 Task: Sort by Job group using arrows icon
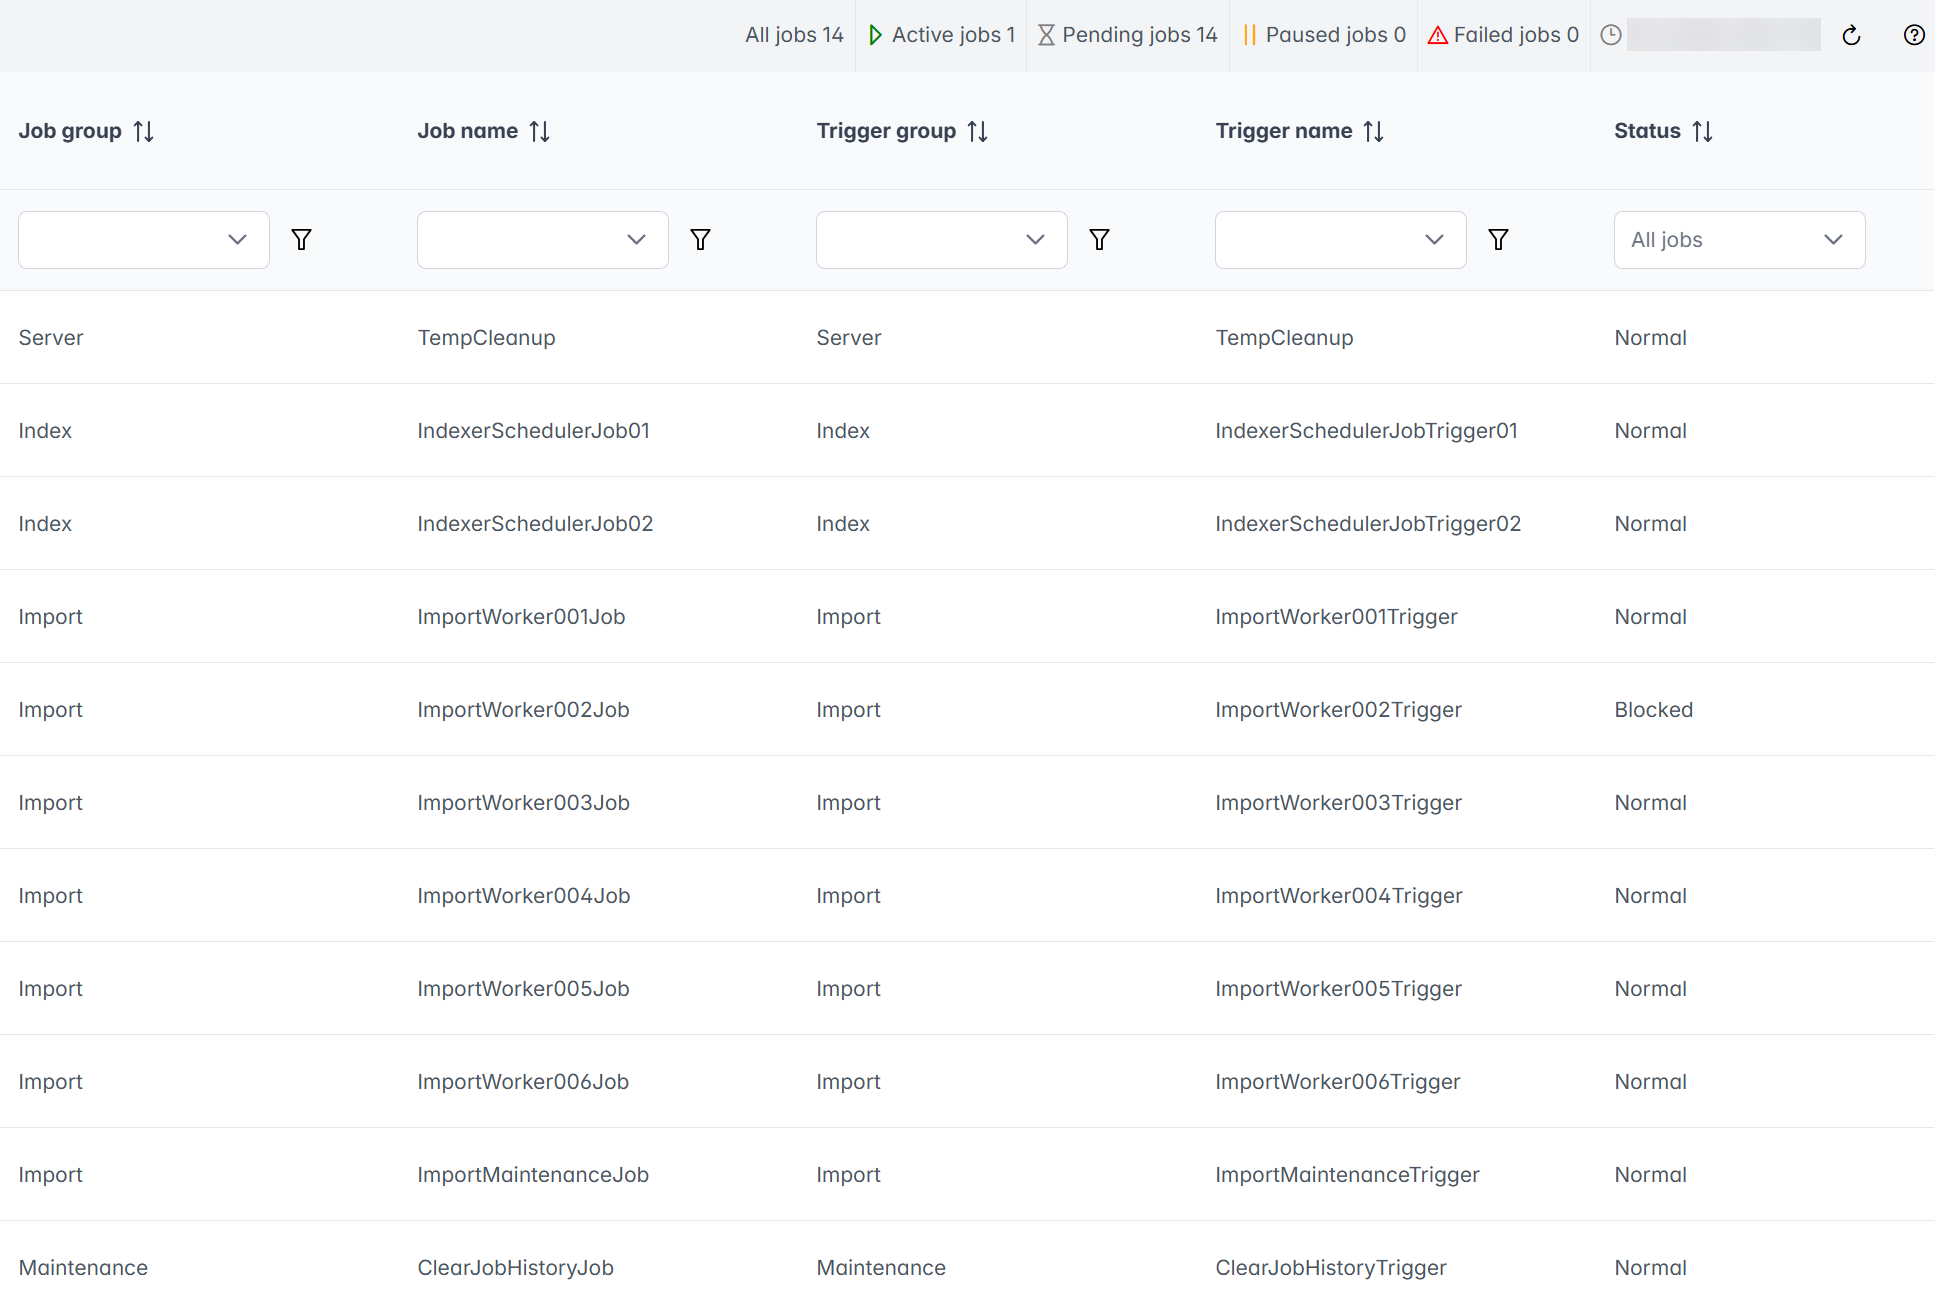(x=144, y=131)
